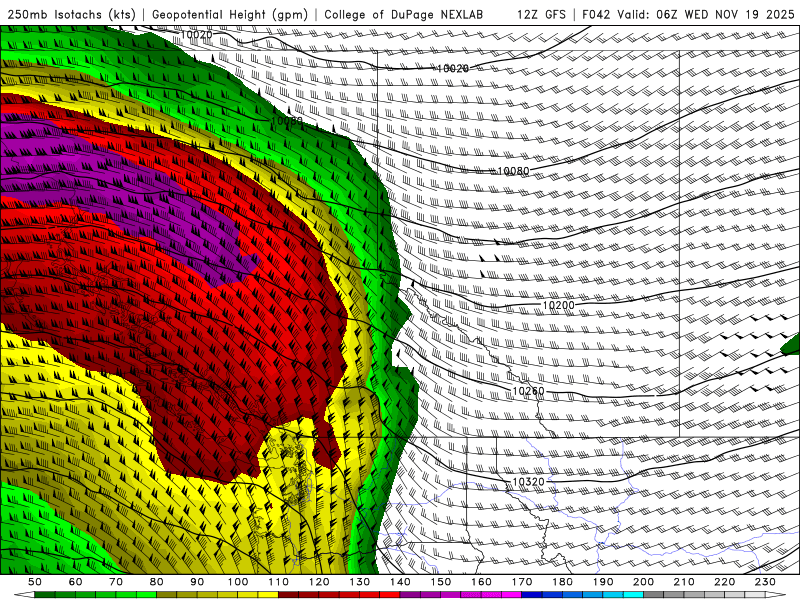Click the color bar label 150
Image resolution: width=800 pixels, height=600 pixels.
click(441, 582)
